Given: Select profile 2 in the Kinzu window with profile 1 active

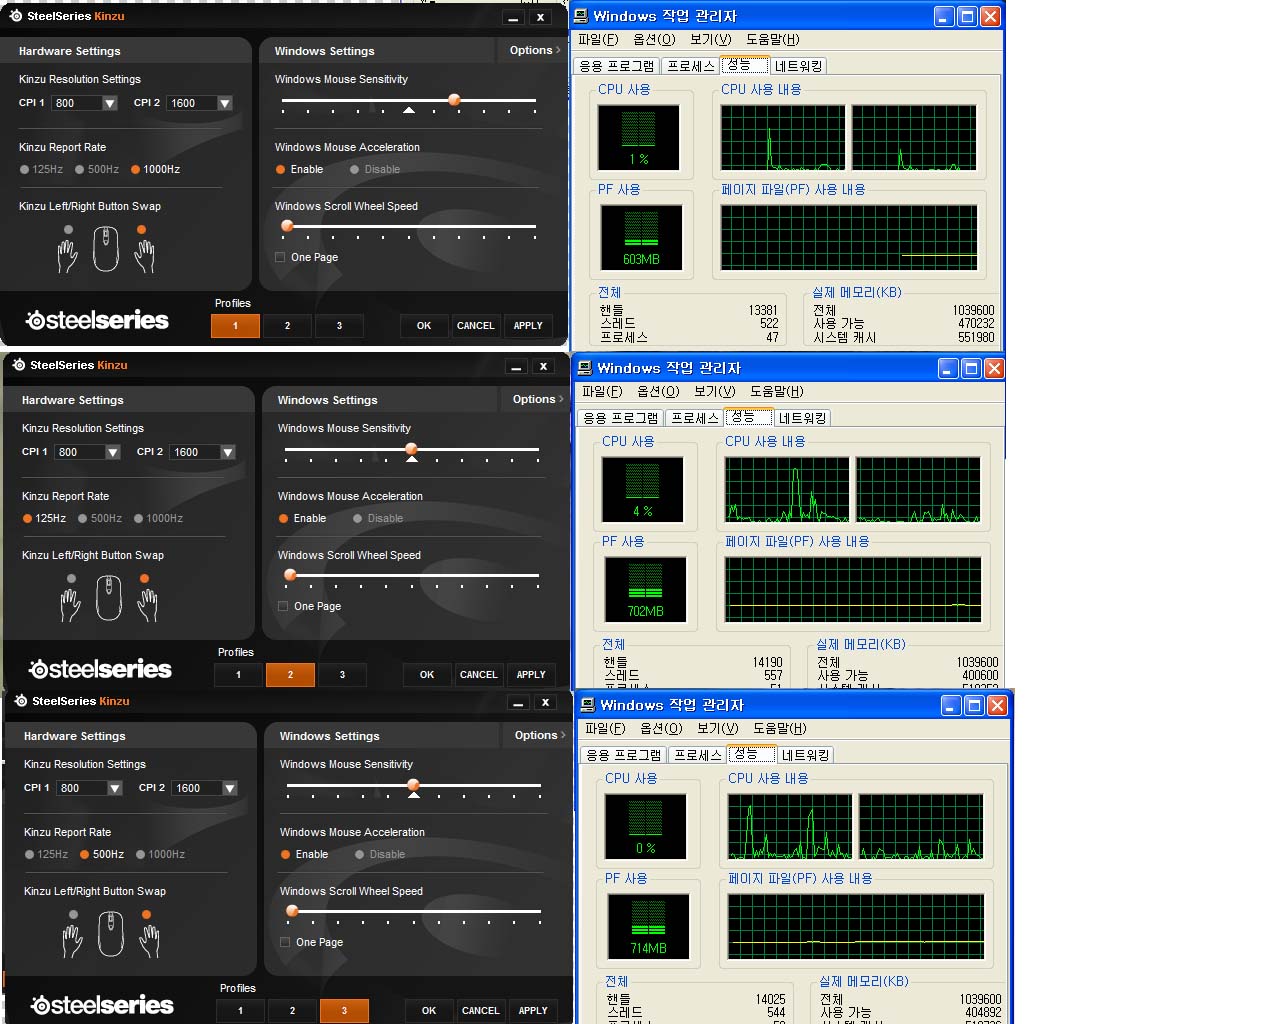Looking at the screenshot, I should point(287,326).
